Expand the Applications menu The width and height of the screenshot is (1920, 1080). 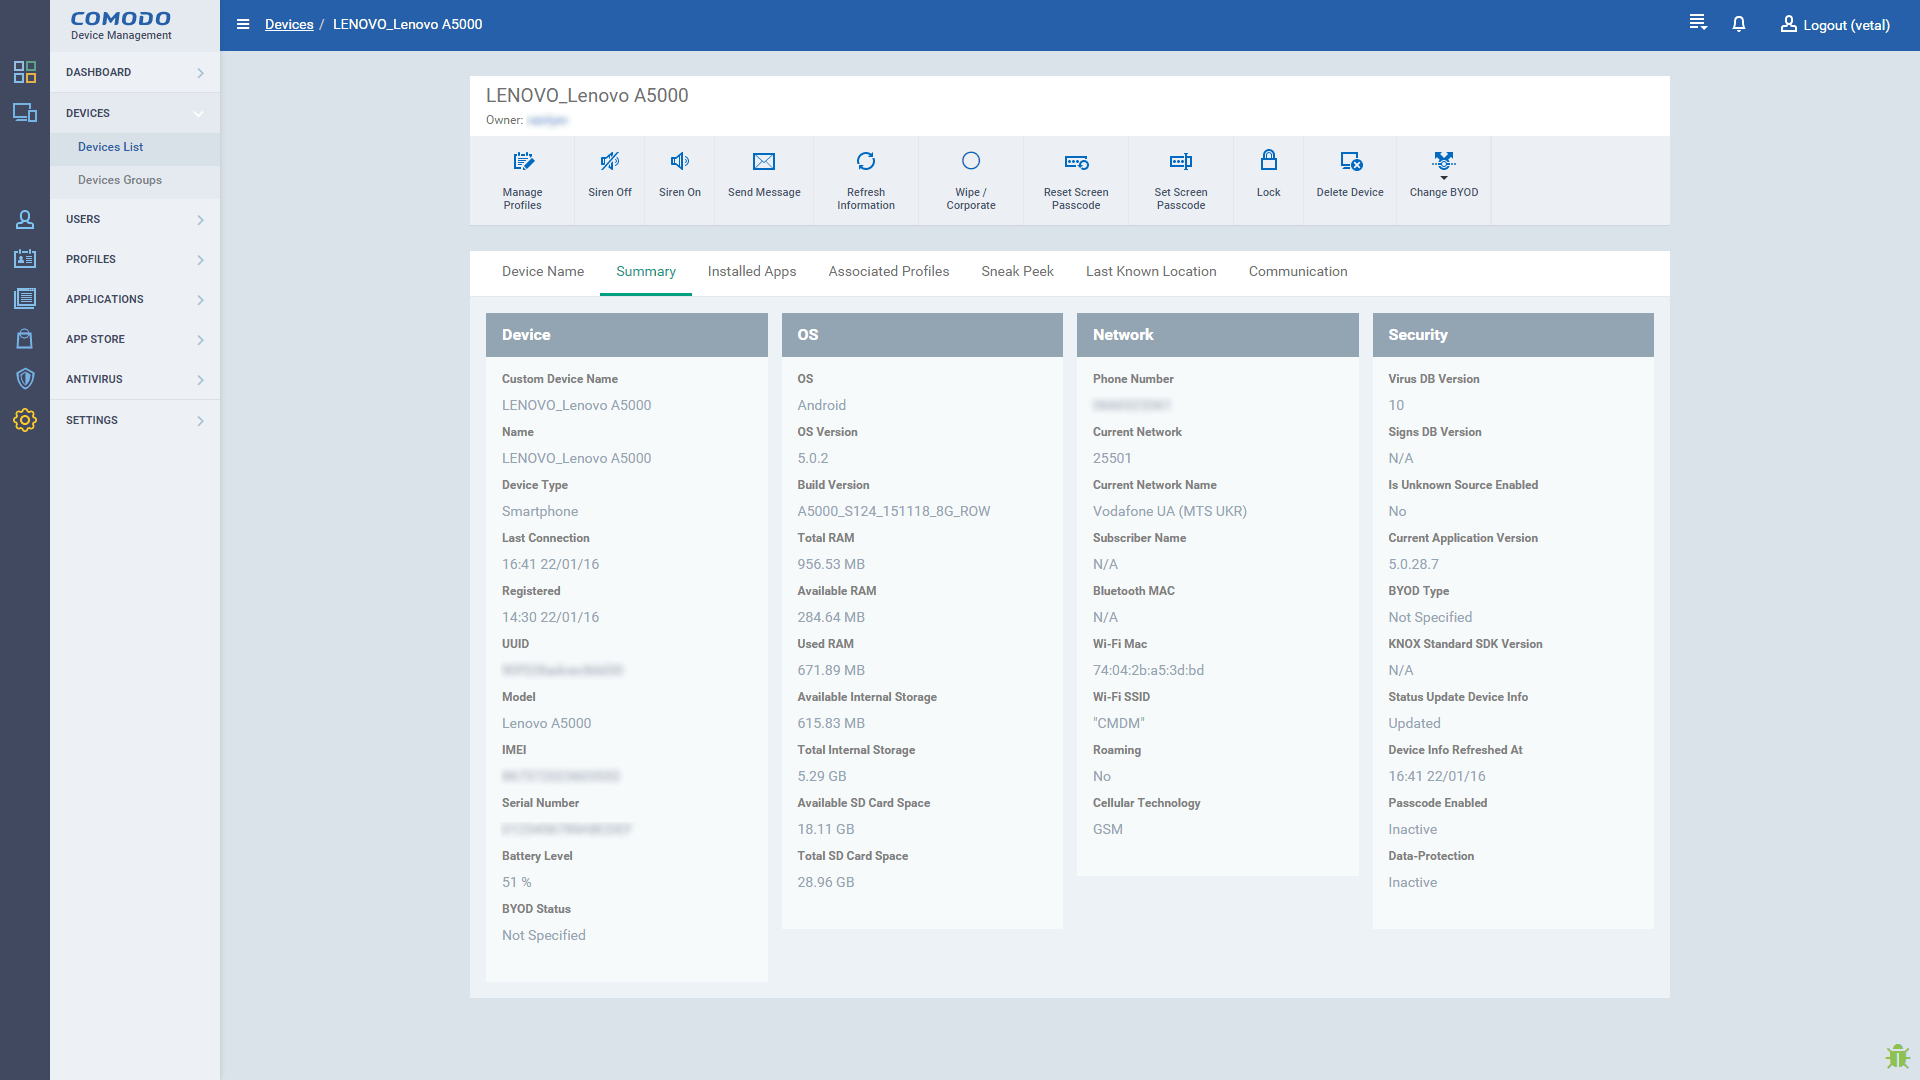135,299
